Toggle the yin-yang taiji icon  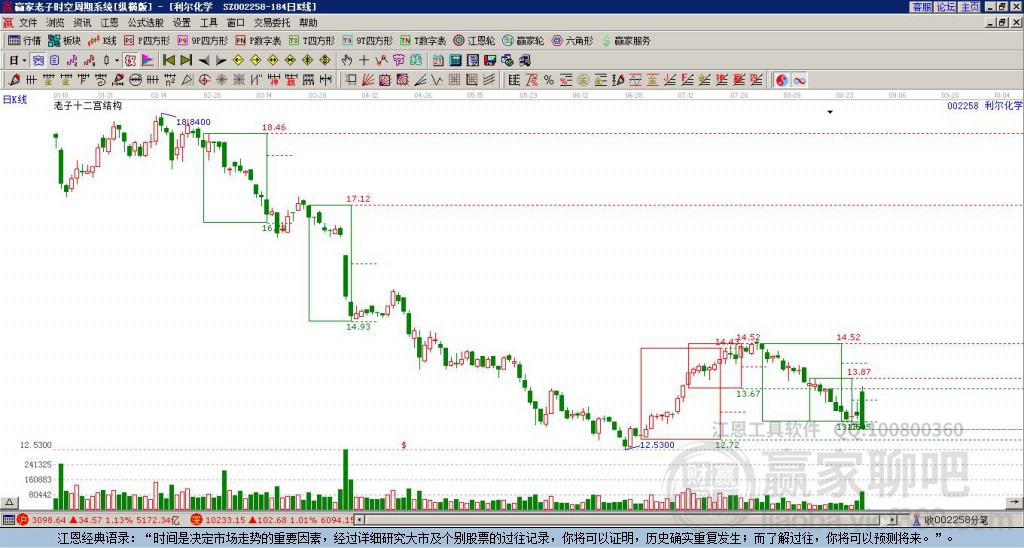782,80
